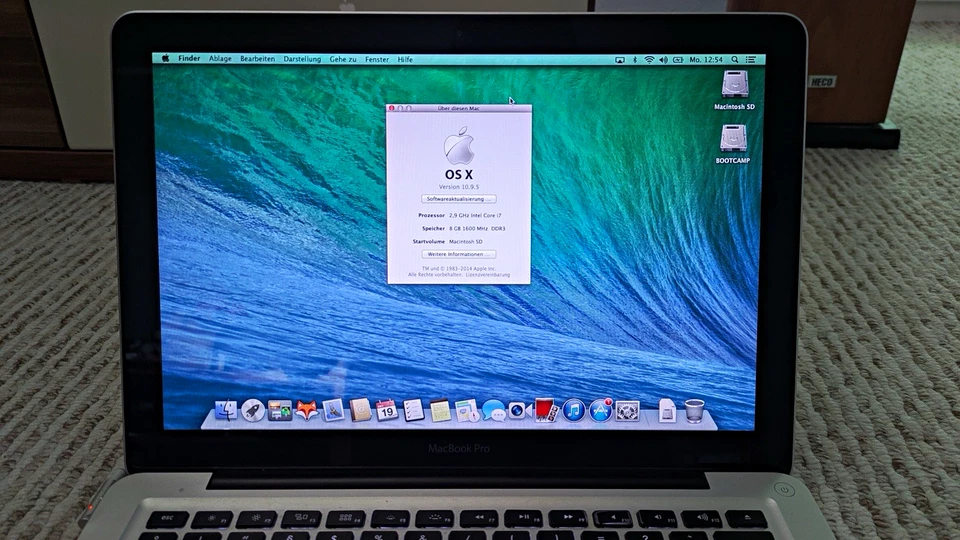The width and height of the screenshot is (960, 540).
Task: Launch Launchpad rocket icon in dock
Action: pos(252,411)
